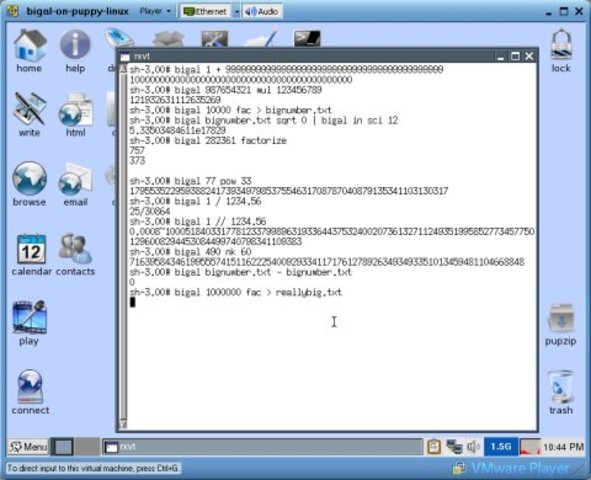
Task: Click the CPU load graph tray icon
Action: [530, 447]
